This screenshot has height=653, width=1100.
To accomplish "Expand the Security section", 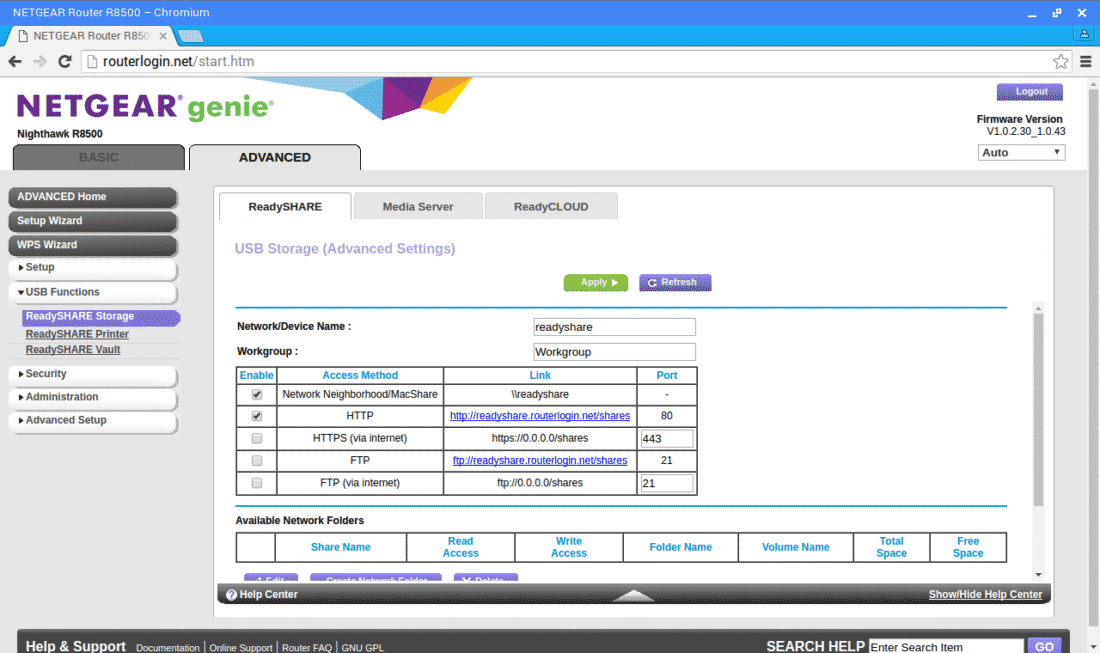I will (93, 375).
